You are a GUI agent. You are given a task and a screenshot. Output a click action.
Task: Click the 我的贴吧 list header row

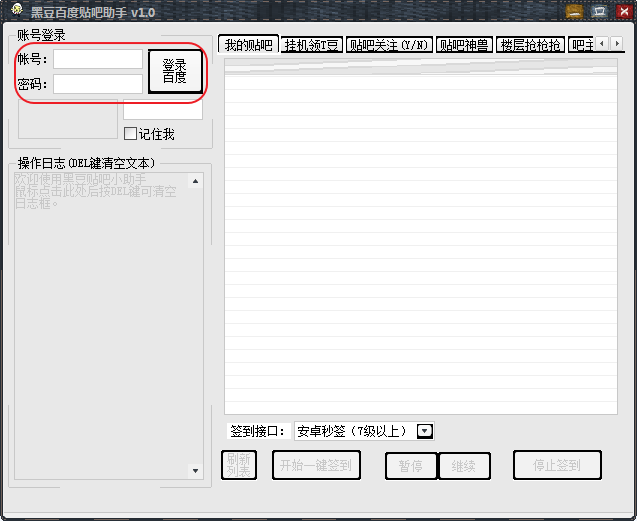[x=421, y=67]
